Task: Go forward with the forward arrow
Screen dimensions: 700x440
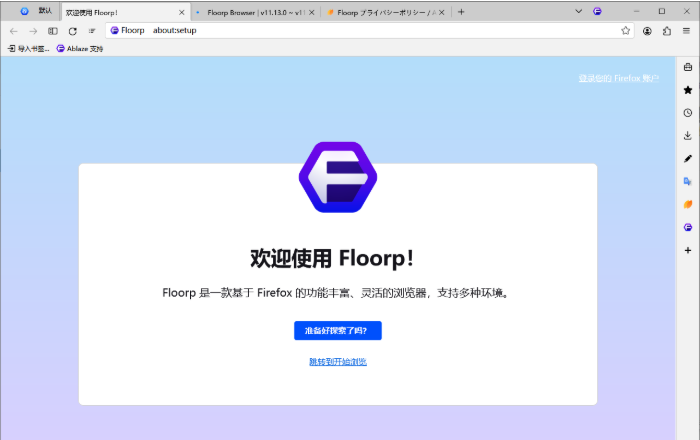Action: pyautogui.click(x=33, y=31)
